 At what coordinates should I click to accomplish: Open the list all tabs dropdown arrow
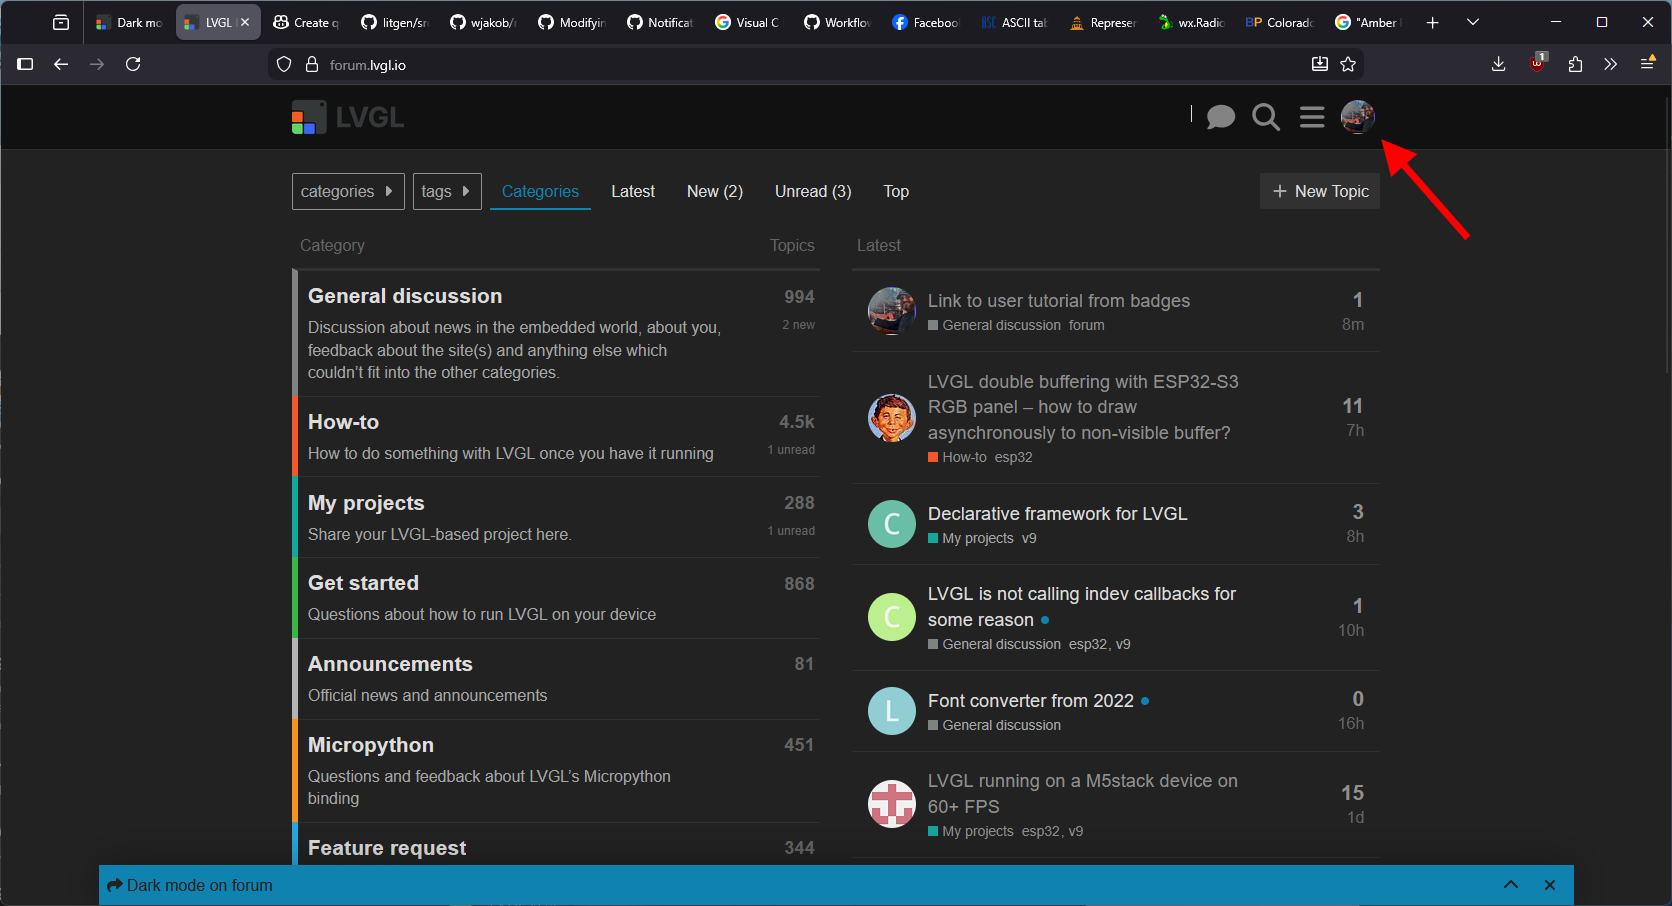pos(1472,22)
